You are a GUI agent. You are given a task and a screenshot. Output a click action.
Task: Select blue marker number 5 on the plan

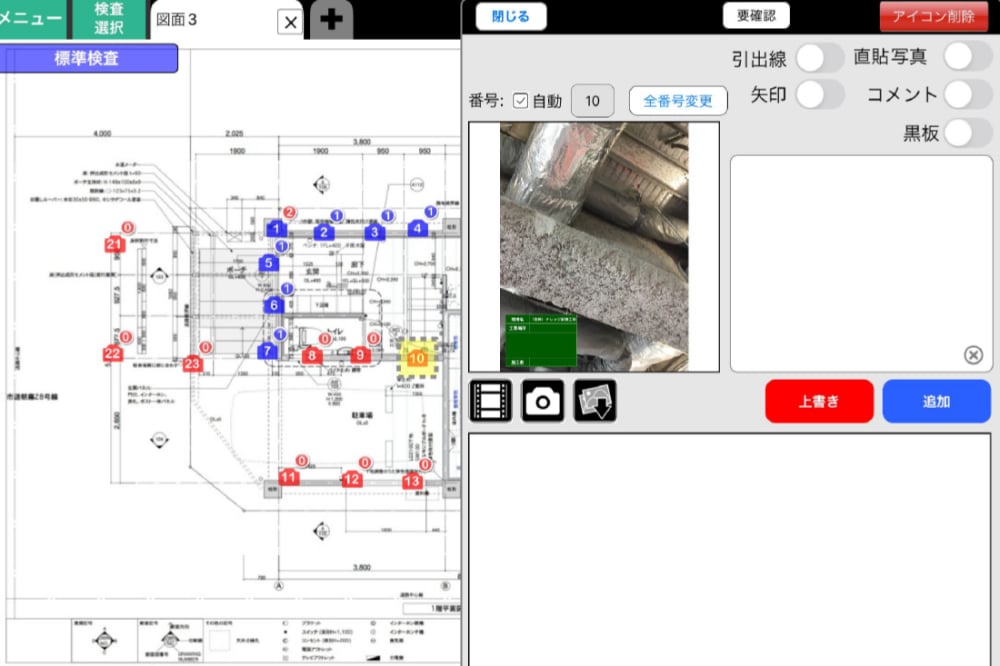(x=267, y=264)
